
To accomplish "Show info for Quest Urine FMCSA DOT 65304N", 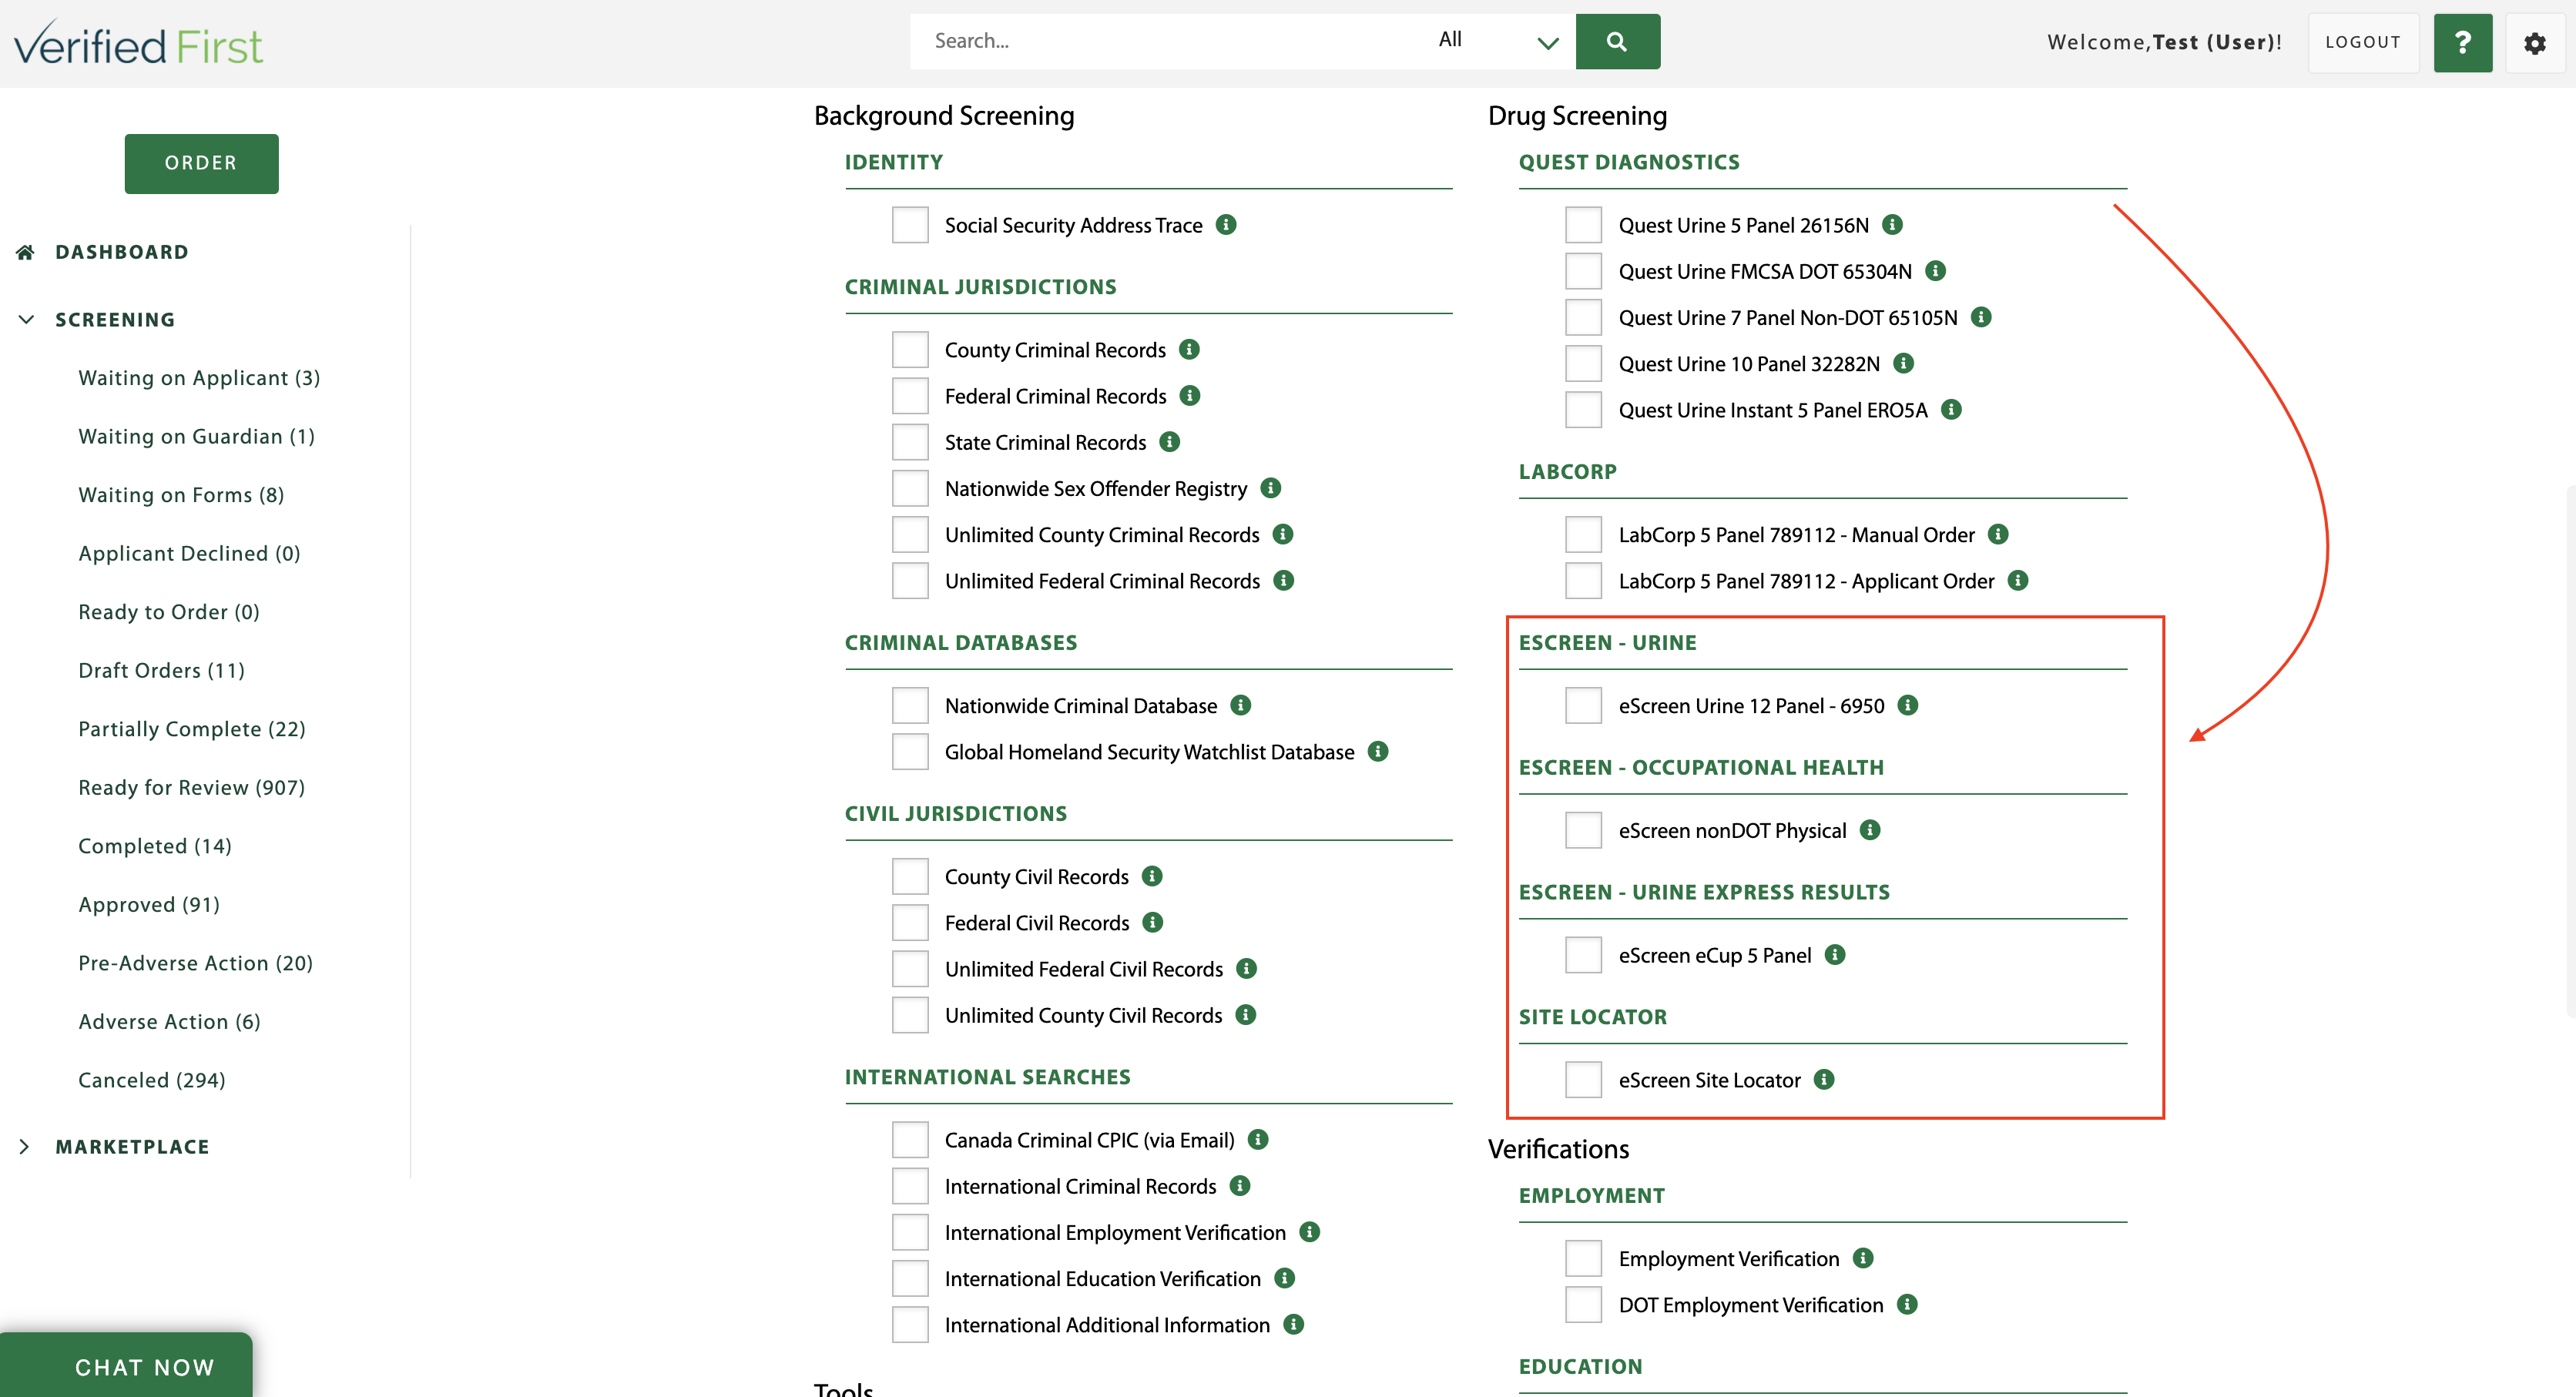I will [1936, 271].
